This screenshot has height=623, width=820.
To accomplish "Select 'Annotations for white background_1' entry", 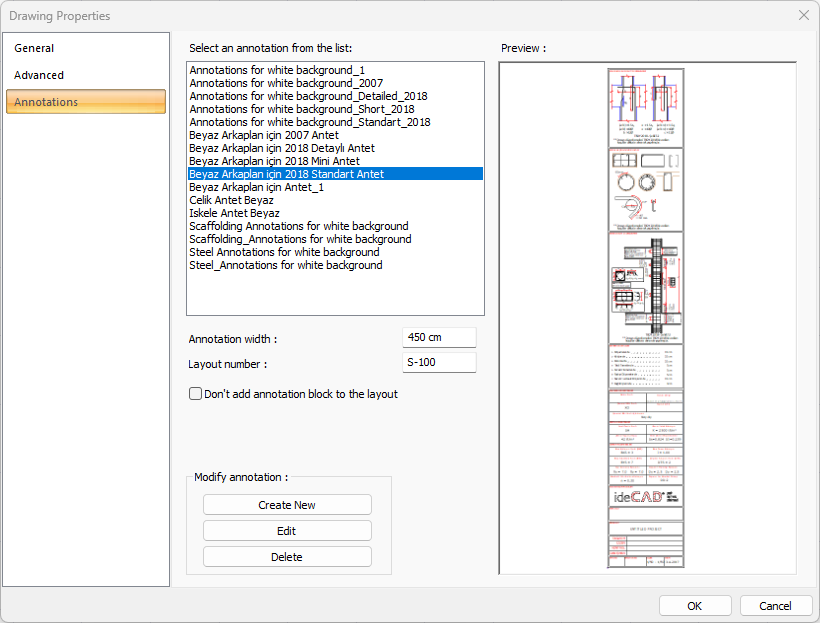I will point(277,70).
